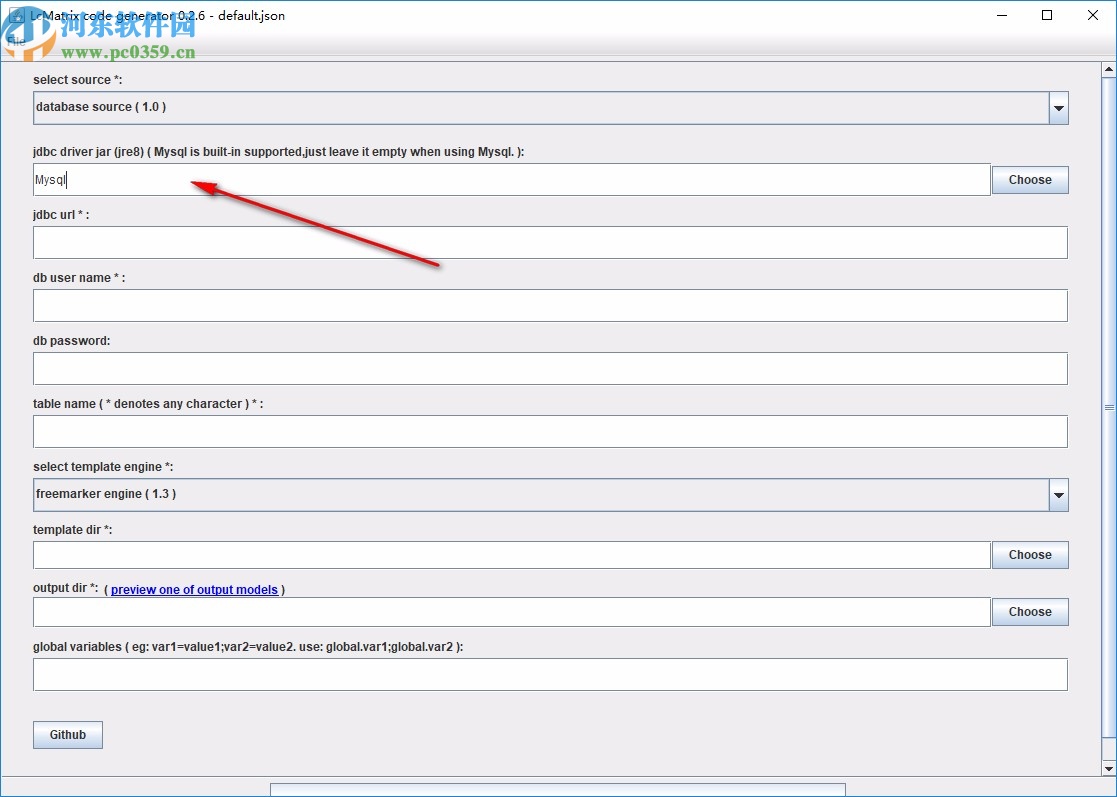Viewport: 1117px width, 797px height.
Task: Click the table name input field
Action: [550, 432]
